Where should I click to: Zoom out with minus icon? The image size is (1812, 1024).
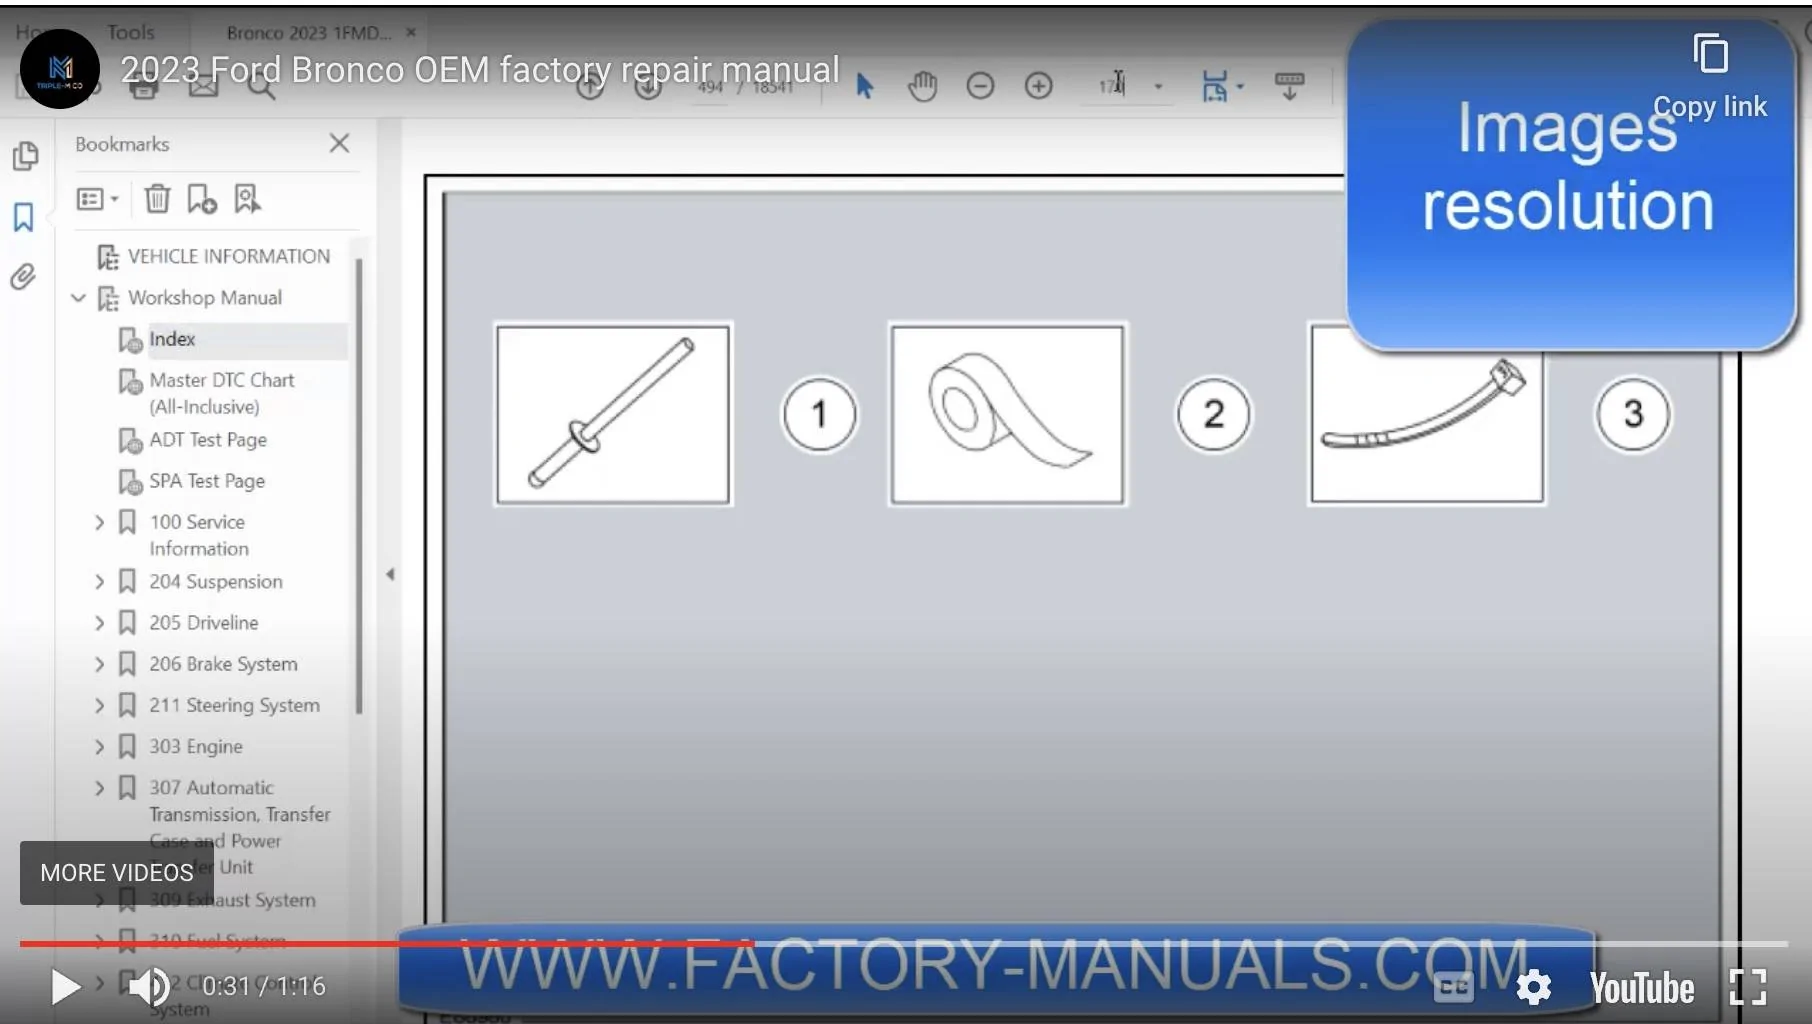(980, 86)
